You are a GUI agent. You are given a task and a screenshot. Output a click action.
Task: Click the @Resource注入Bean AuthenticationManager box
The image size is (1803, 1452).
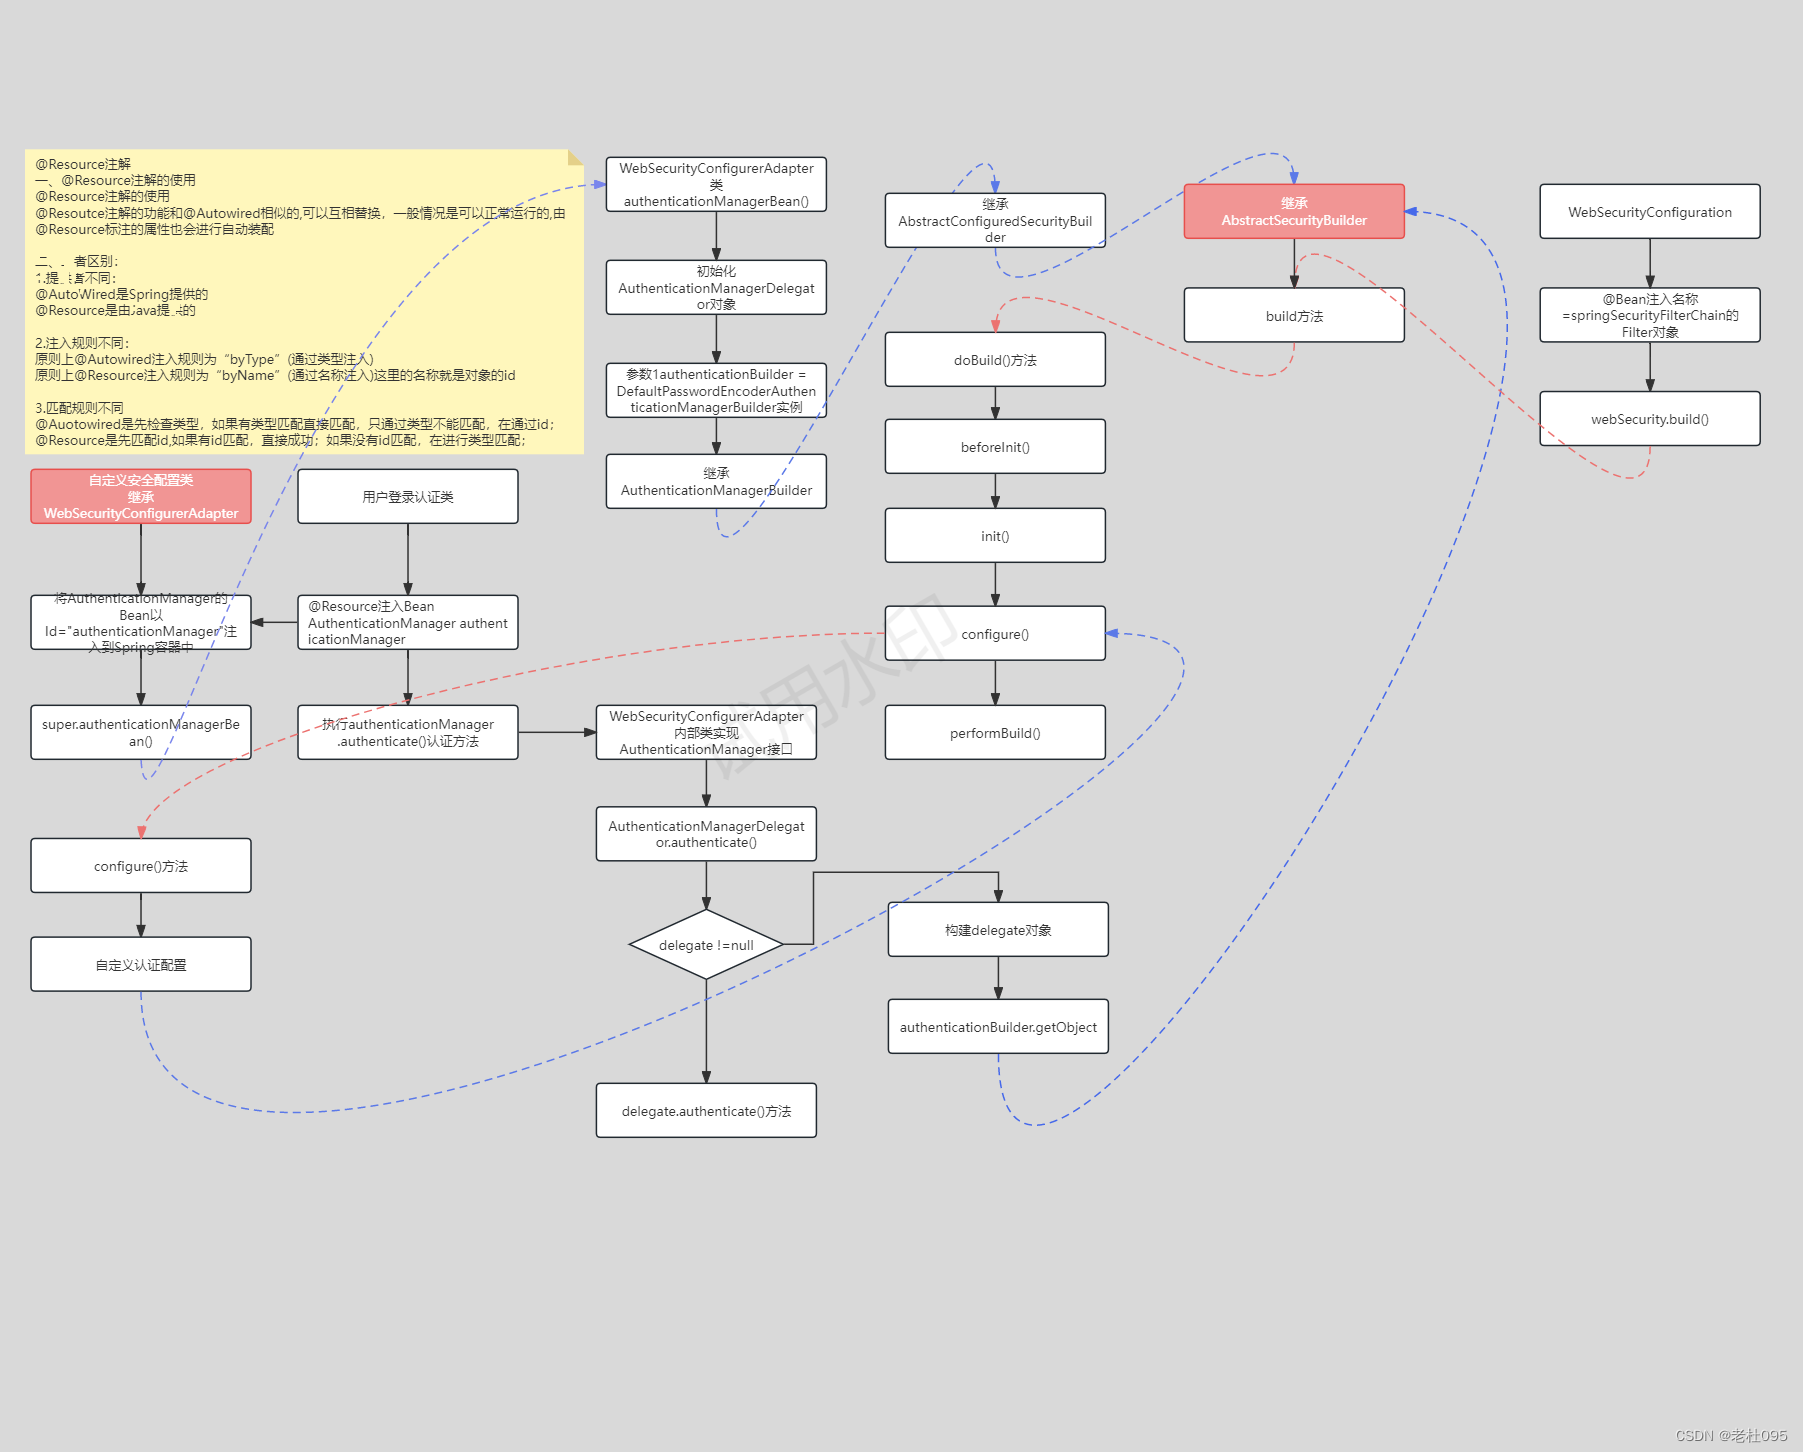click(x=408, y=623)
